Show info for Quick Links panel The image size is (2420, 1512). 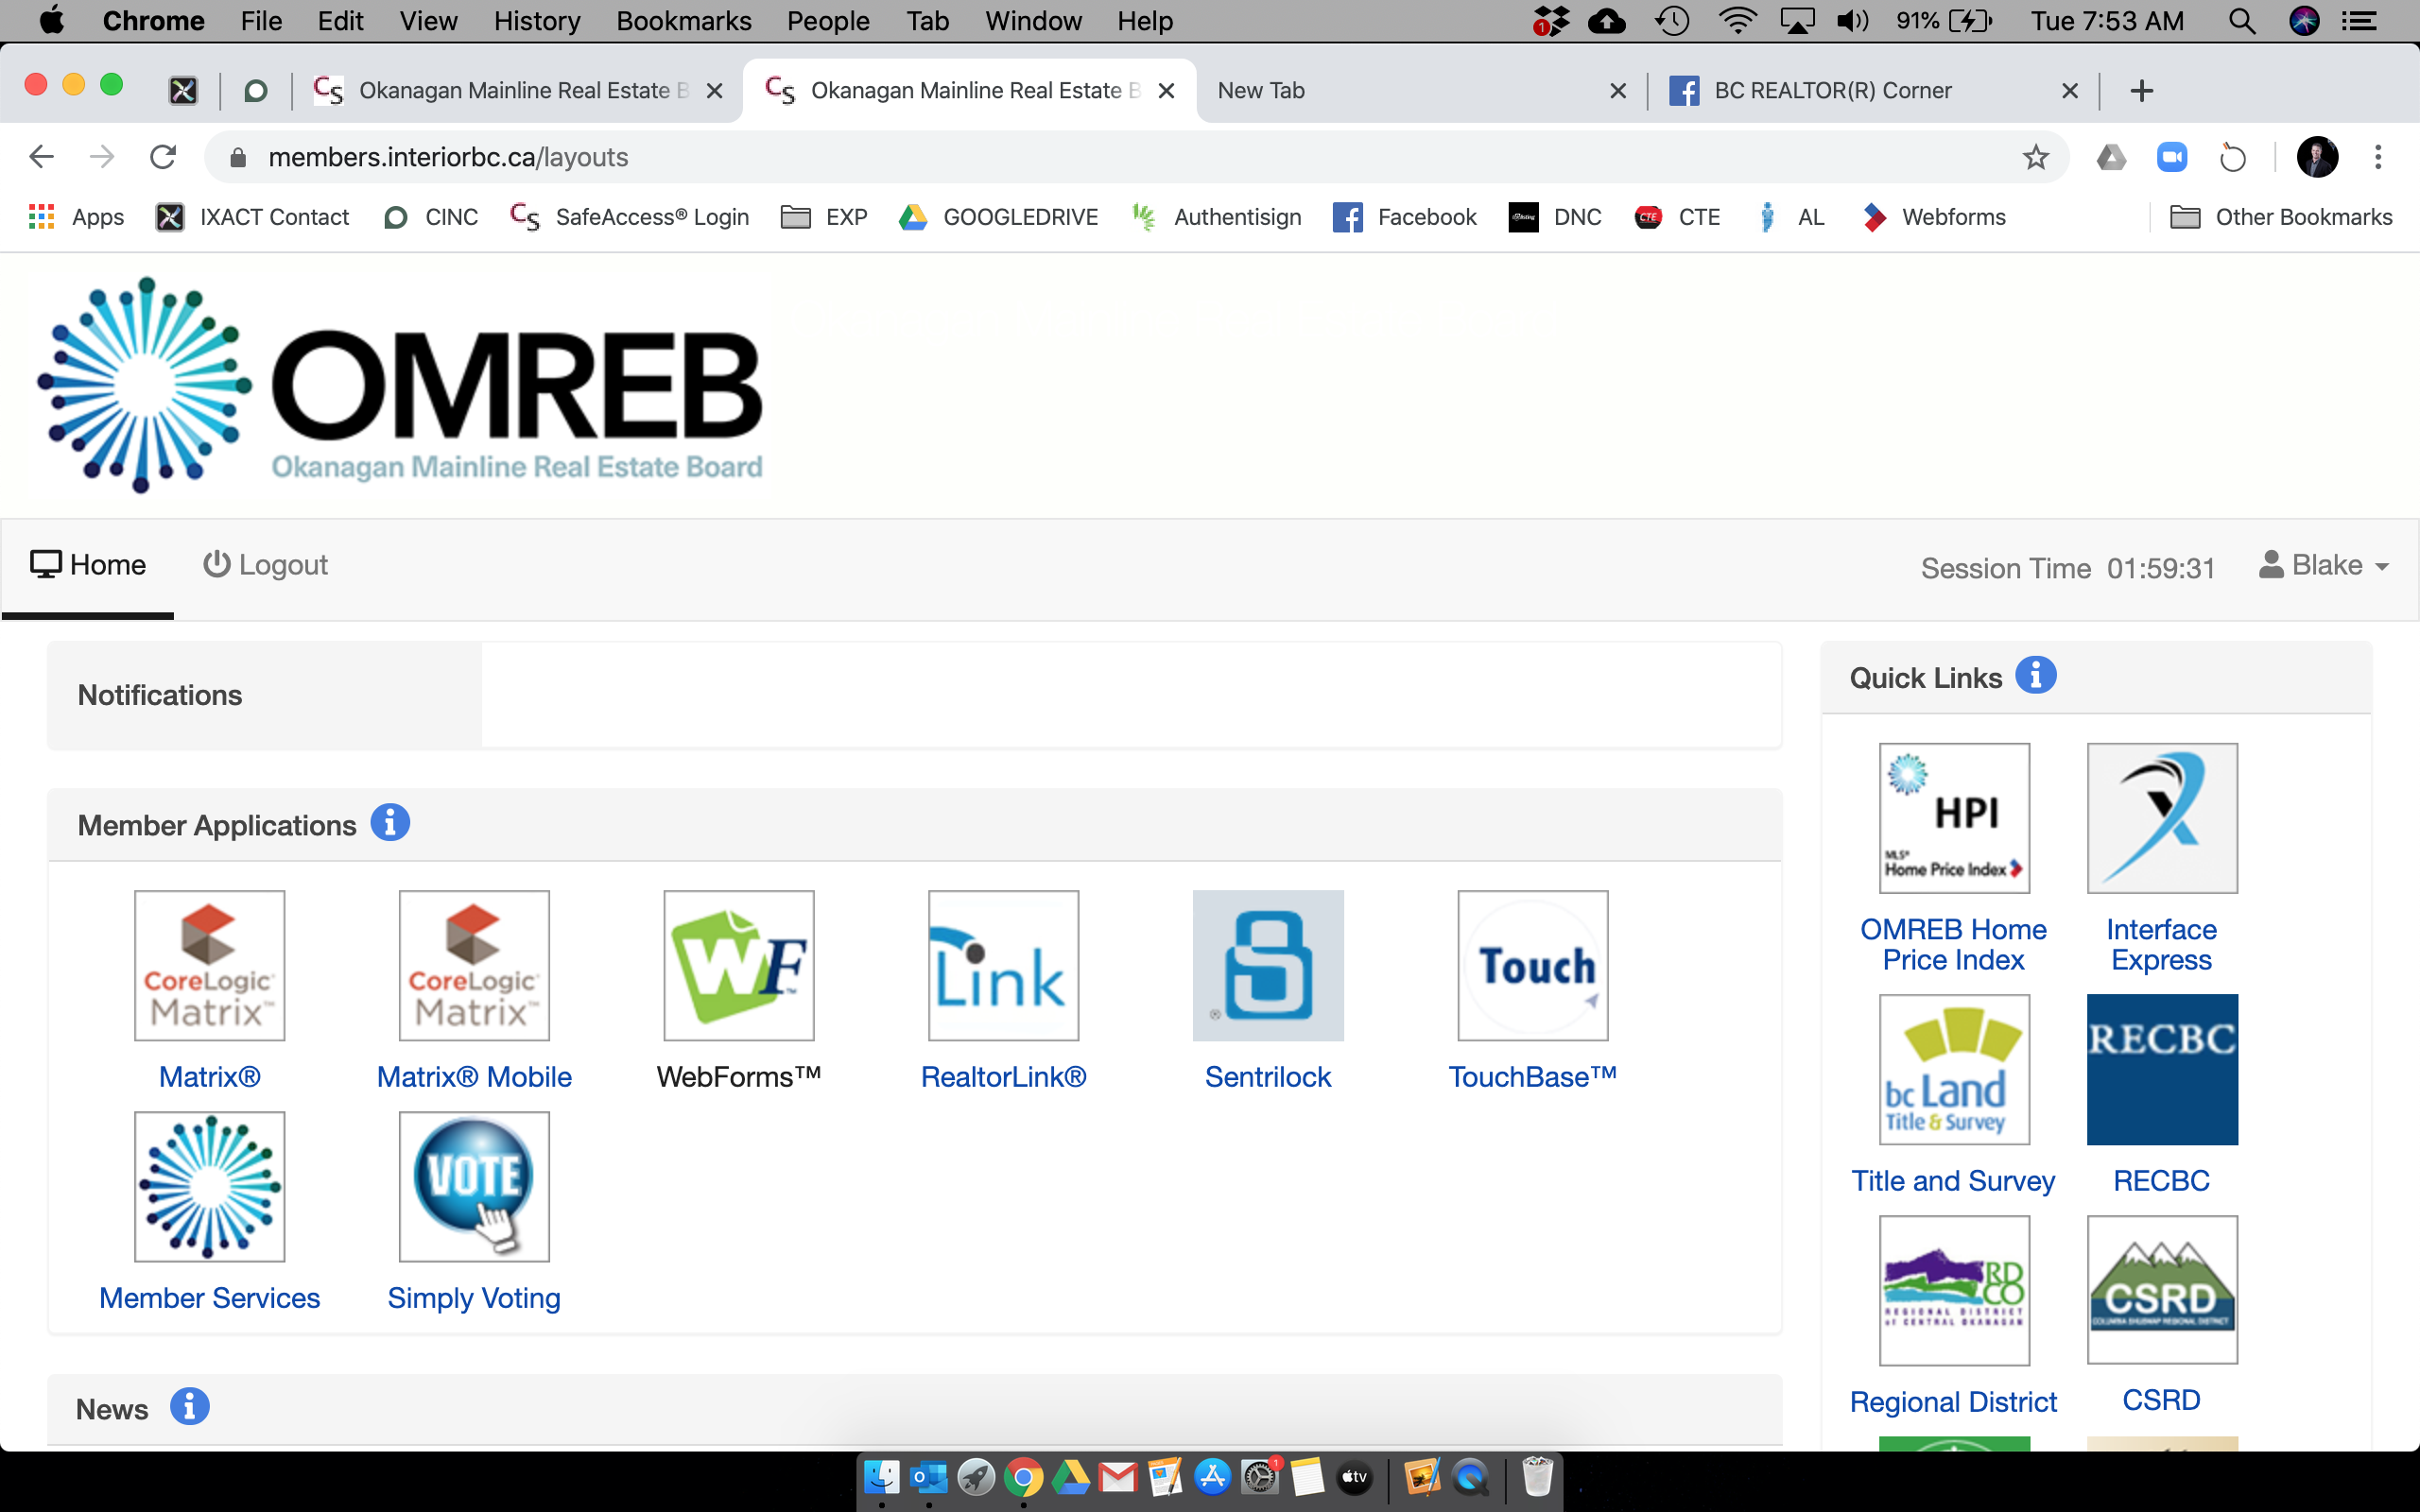coord(2035,675)
